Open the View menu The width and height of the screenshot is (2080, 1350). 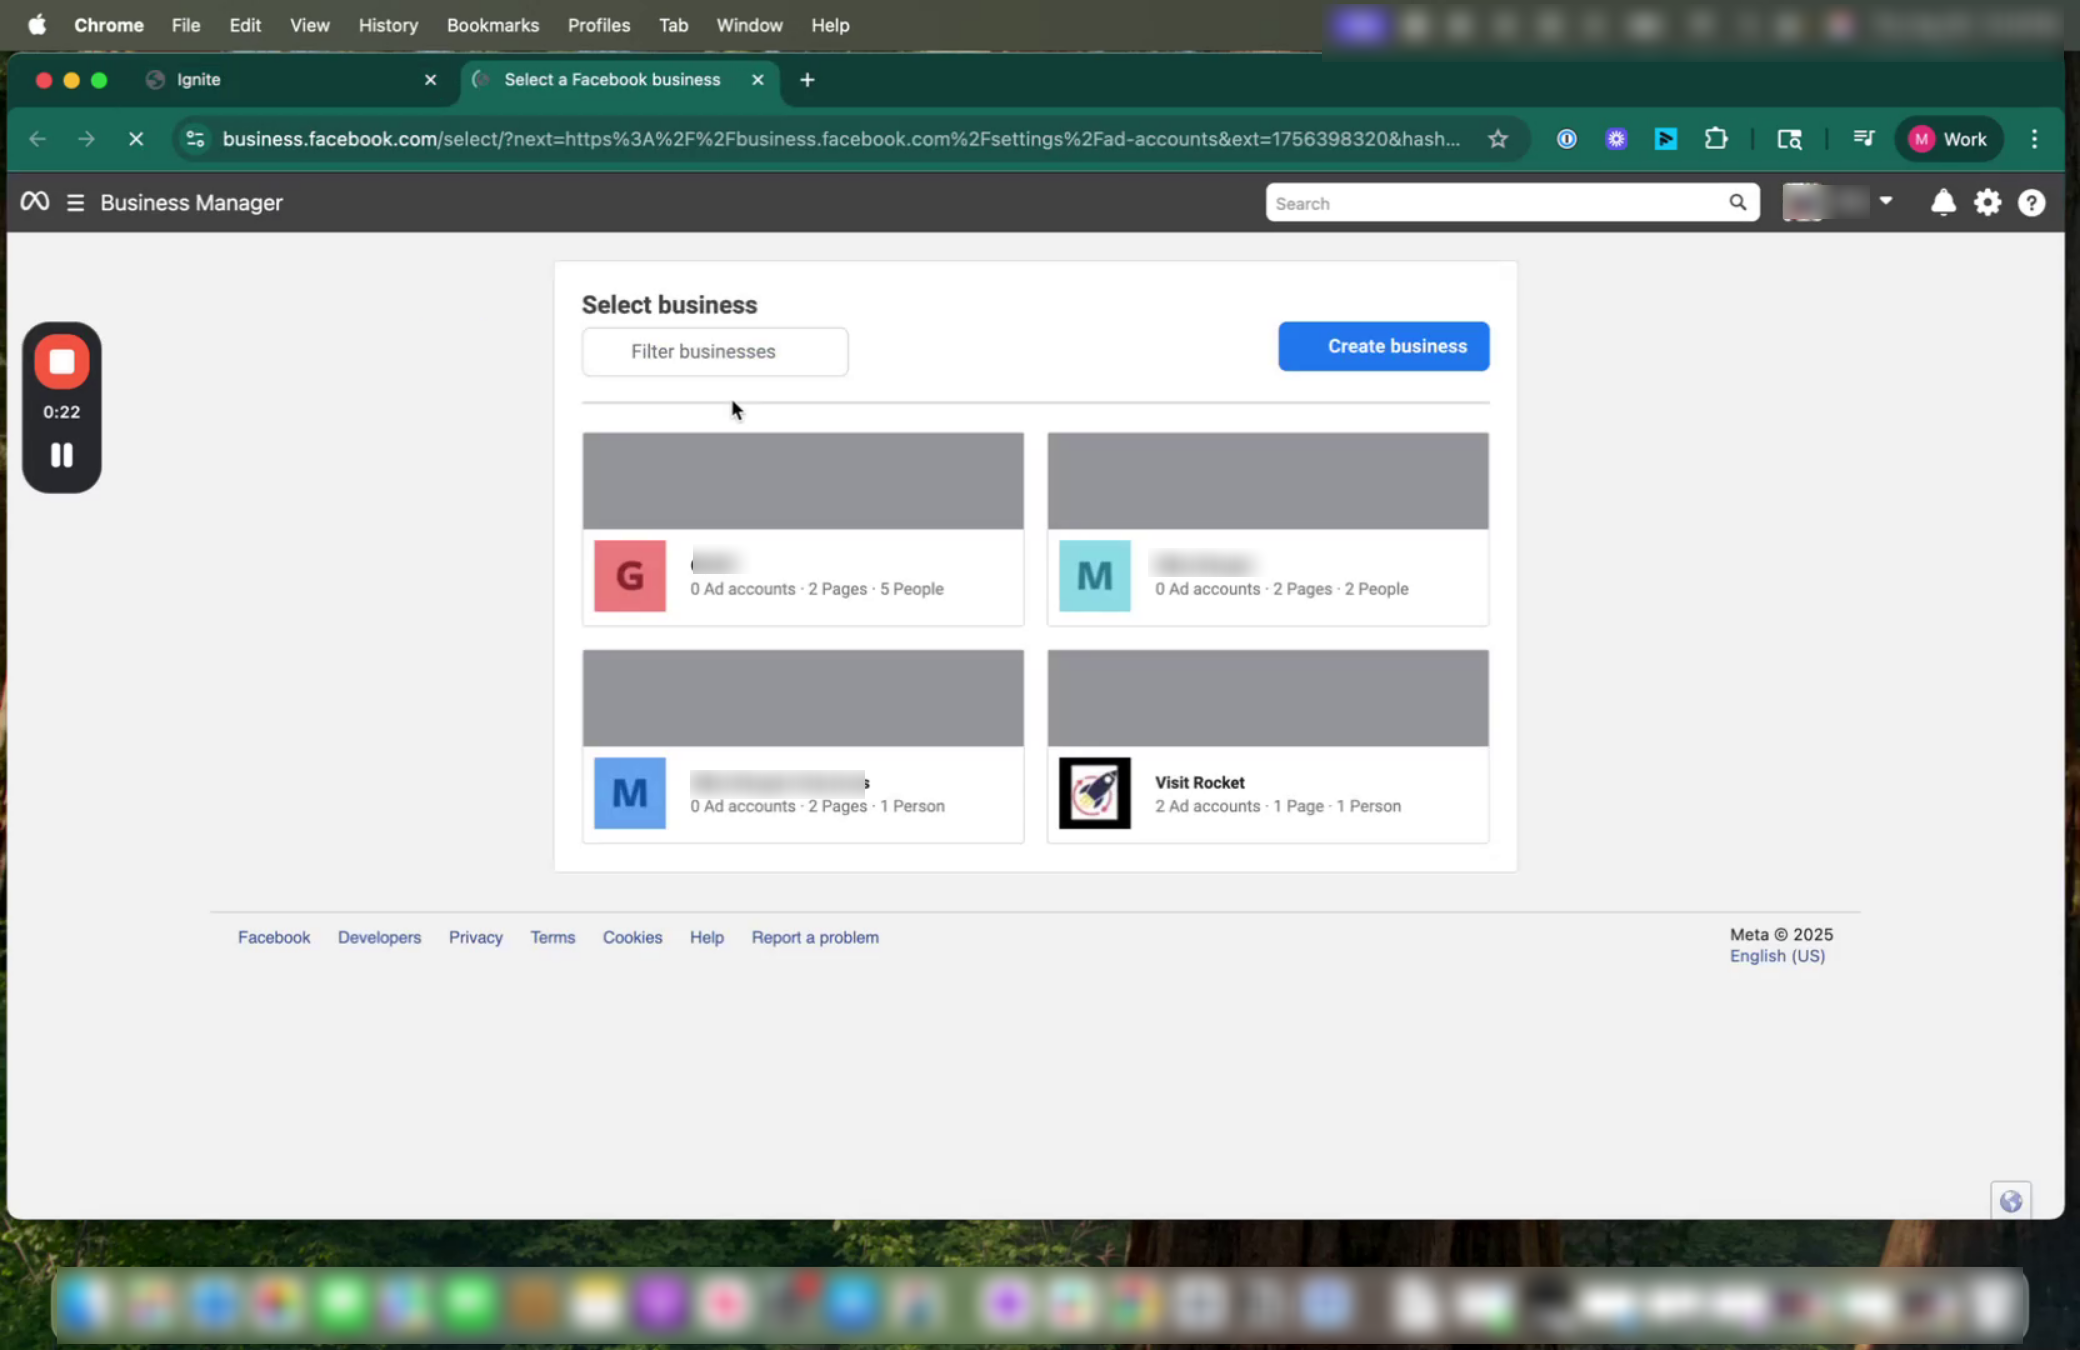point(310,25)
